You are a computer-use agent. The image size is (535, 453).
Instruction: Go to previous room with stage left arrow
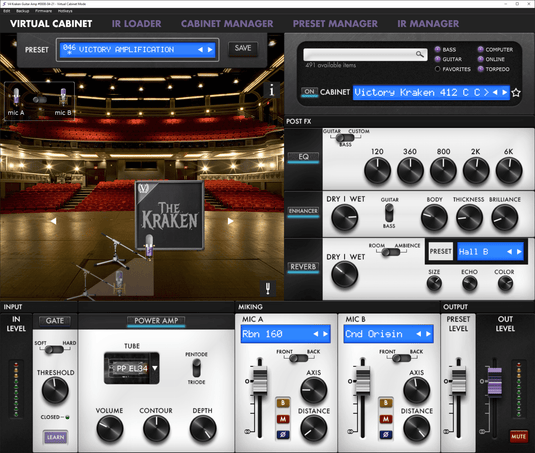(54, 221)
